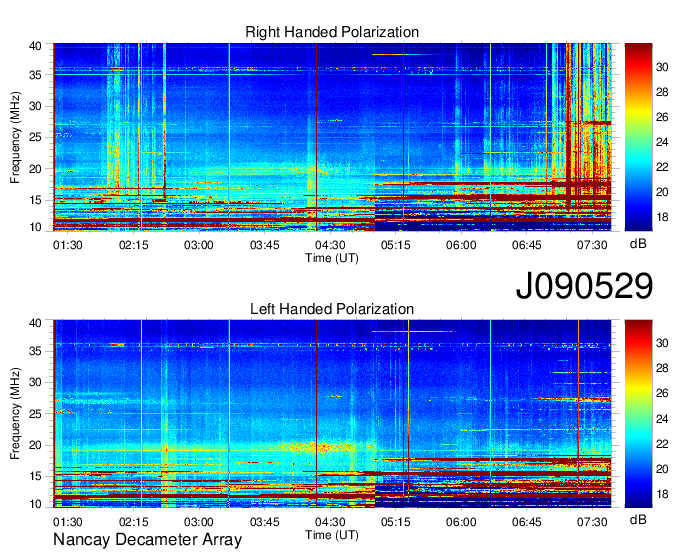Viewport: 680px width, 552px height.
Task: Click the 24 dB tick on Left Handed color bar
Action: click(x=662, y=419)
